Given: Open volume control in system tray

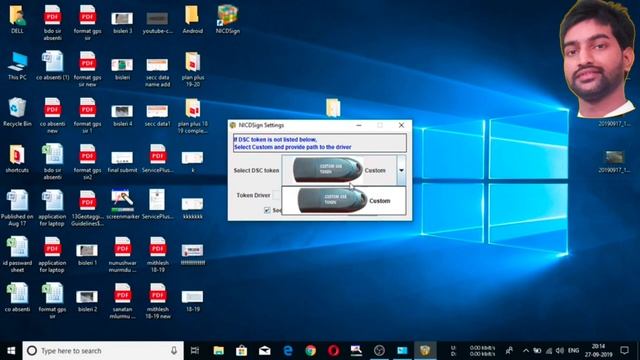Looking at the screenshot, I should [560, 351].
